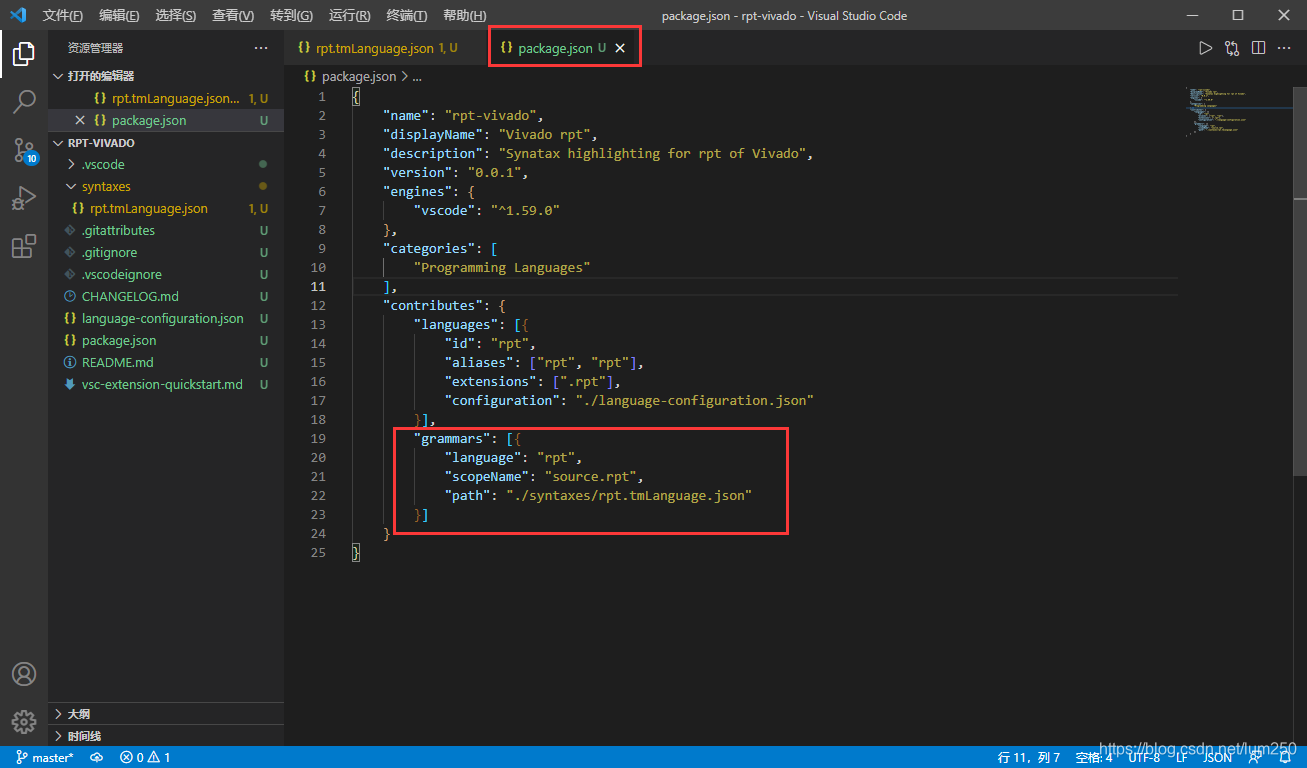1307x768 pixels.
Task: Split the editor to the right
Action: pyautogui.click(x=1259, y=48)
